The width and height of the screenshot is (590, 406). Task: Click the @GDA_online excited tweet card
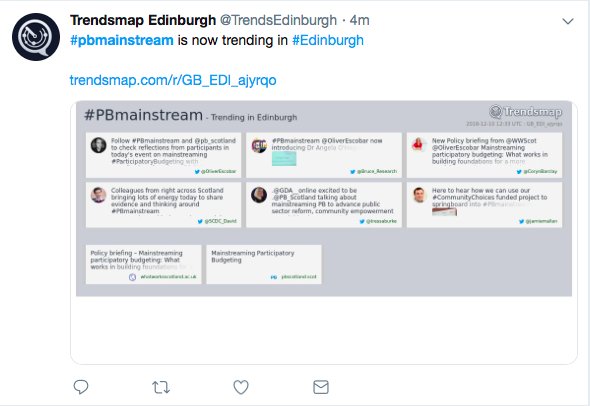tap(324, 205)
